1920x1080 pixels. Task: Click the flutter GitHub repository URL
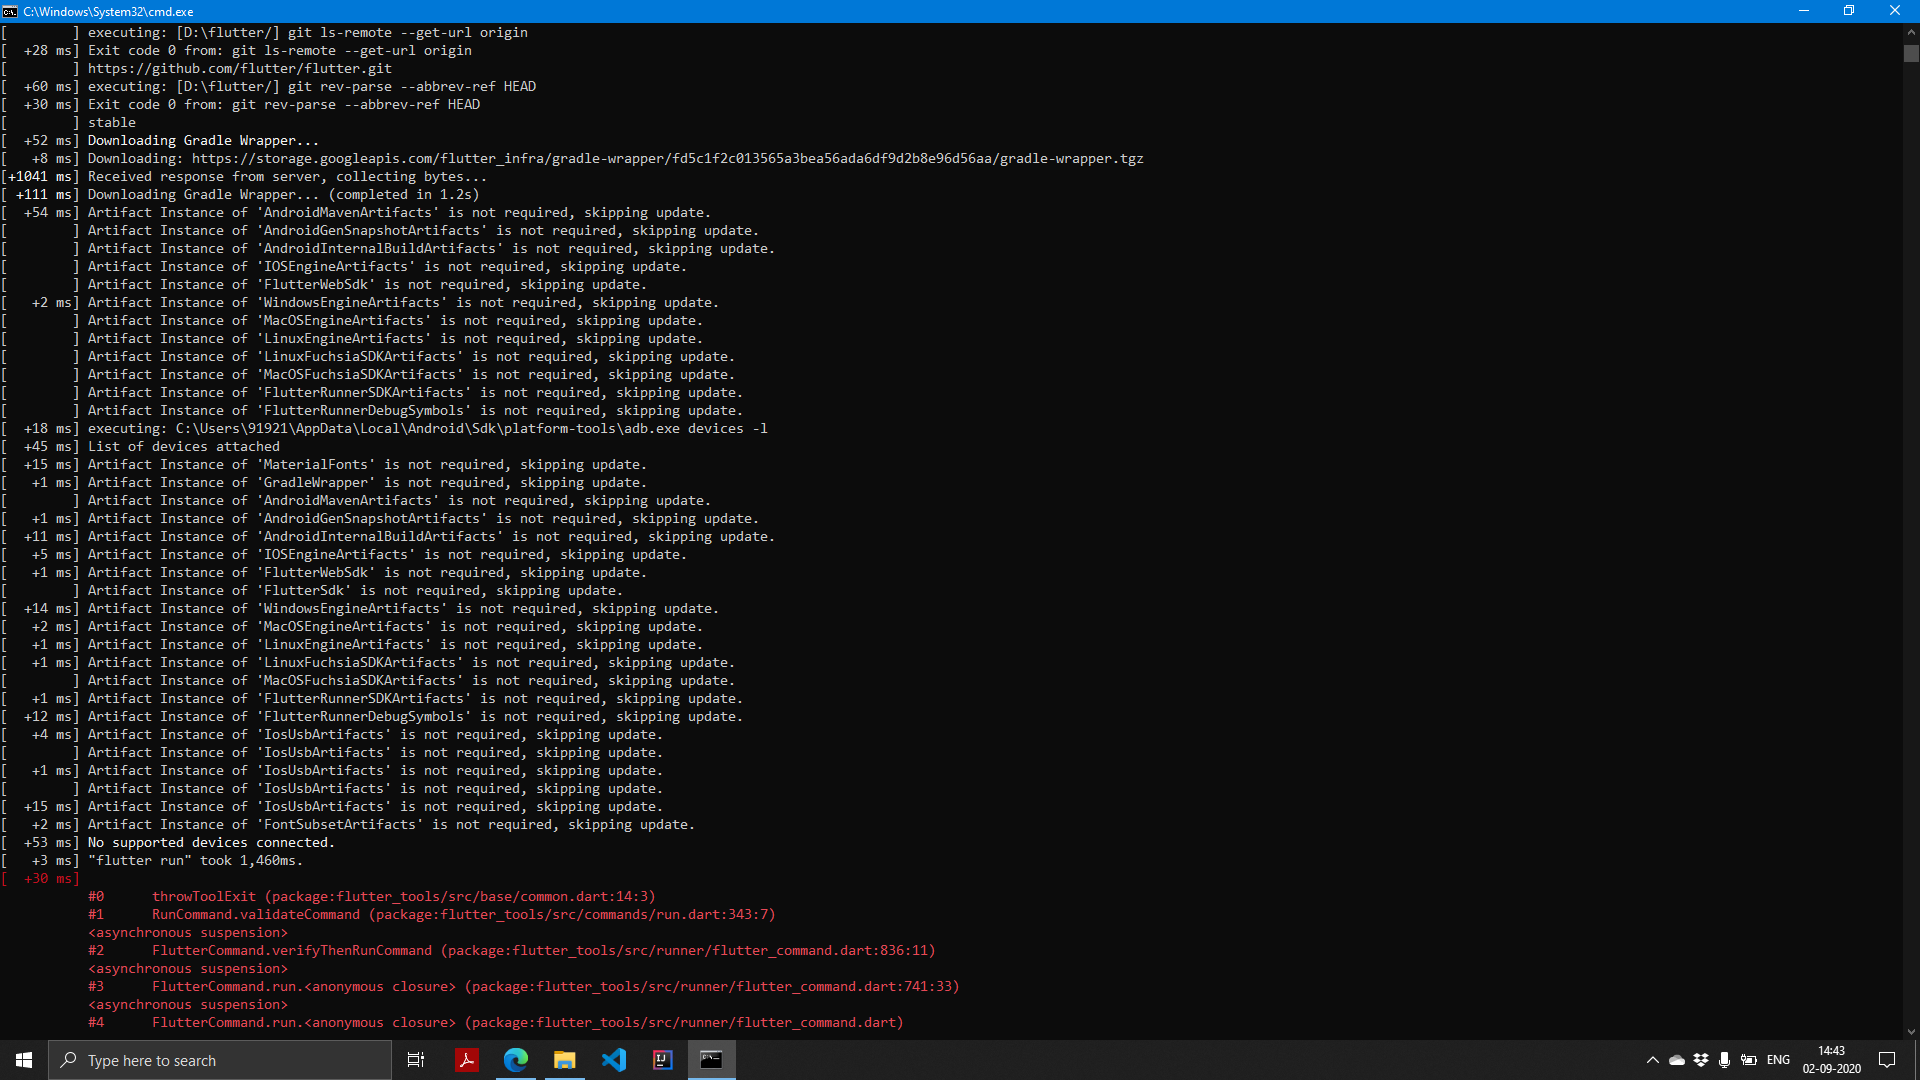[240, 68]
